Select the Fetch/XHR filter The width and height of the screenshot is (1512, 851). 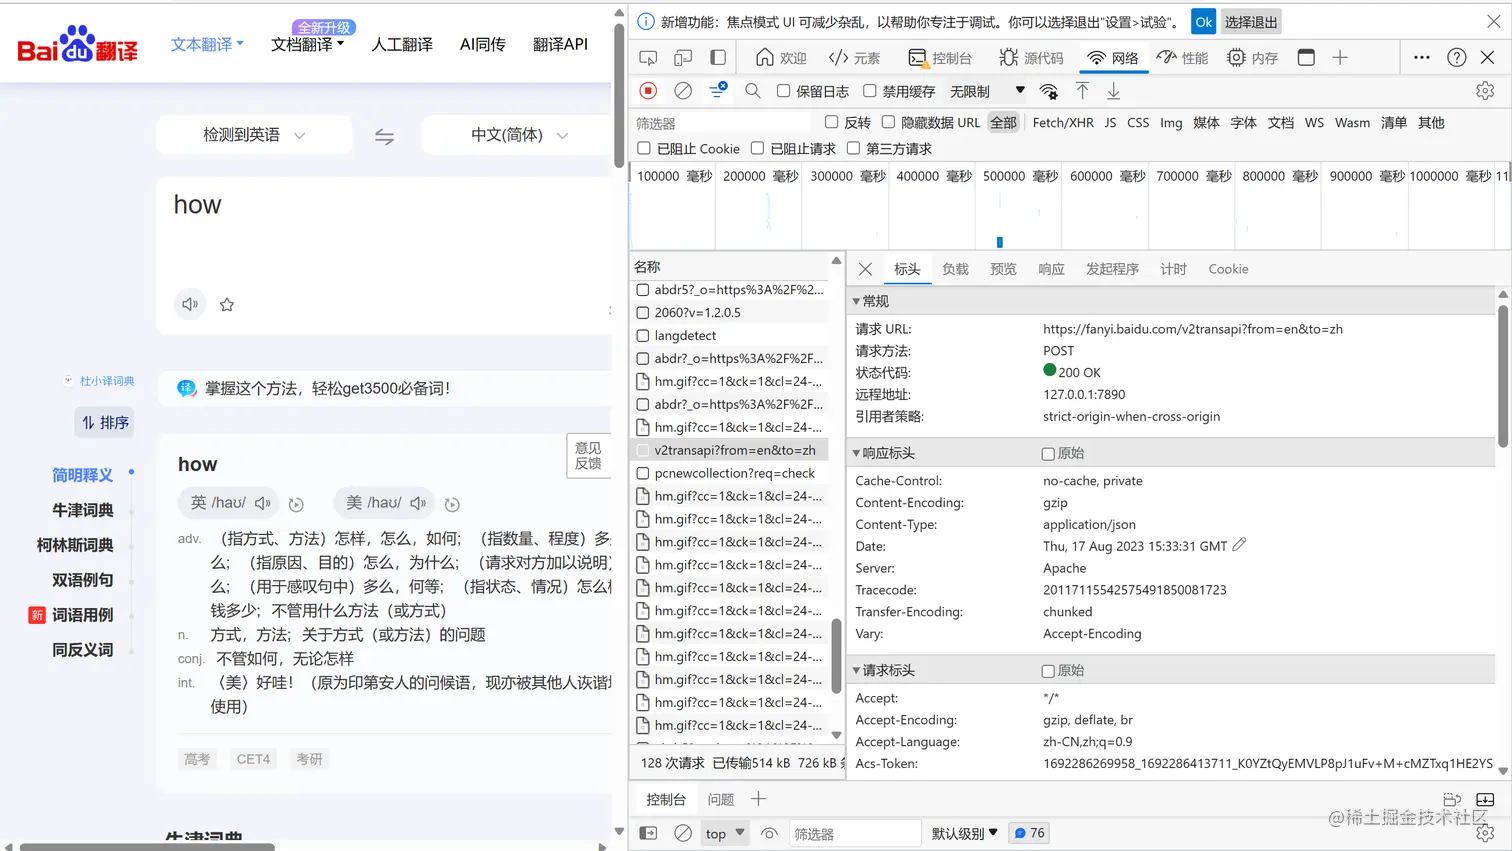coord(1063,122)
